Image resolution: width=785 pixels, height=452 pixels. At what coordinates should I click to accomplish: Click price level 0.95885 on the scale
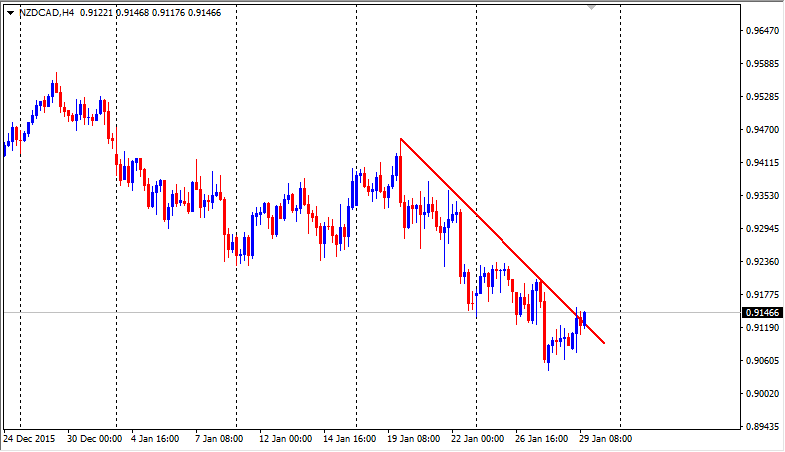click(x=762, y=64)
